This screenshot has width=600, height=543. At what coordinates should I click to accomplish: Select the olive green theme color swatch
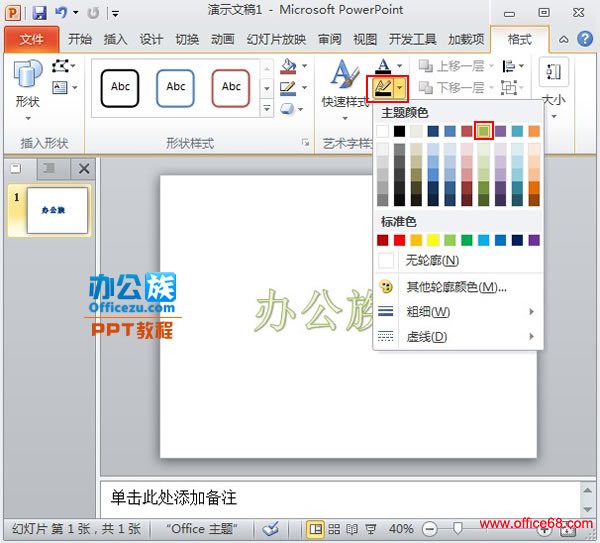(483, 131)
